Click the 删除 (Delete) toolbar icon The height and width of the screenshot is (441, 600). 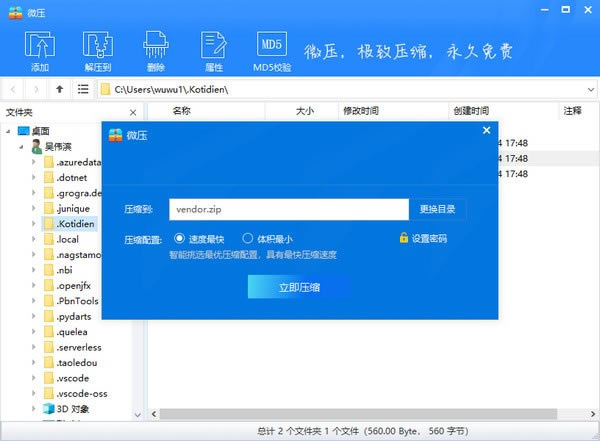(155, 50)
